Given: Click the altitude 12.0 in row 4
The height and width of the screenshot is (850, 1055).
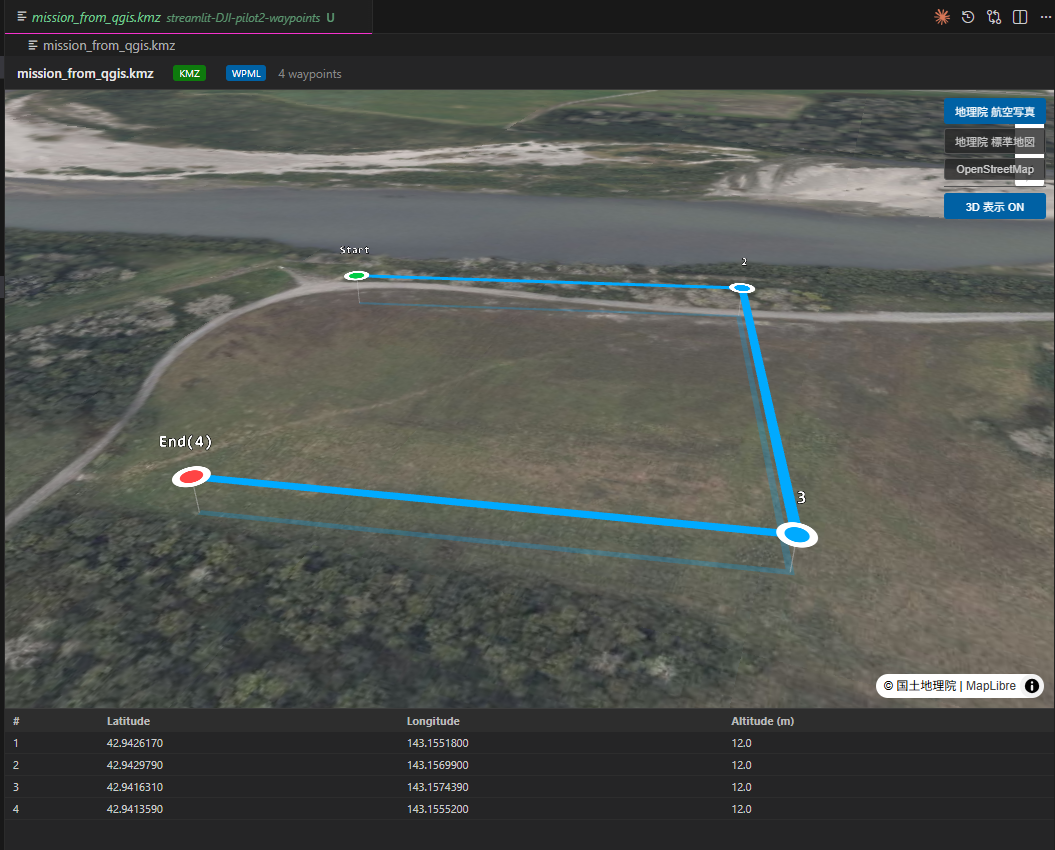Looking at the screenshot, I should pyautogui.click(x=741, y=809).
